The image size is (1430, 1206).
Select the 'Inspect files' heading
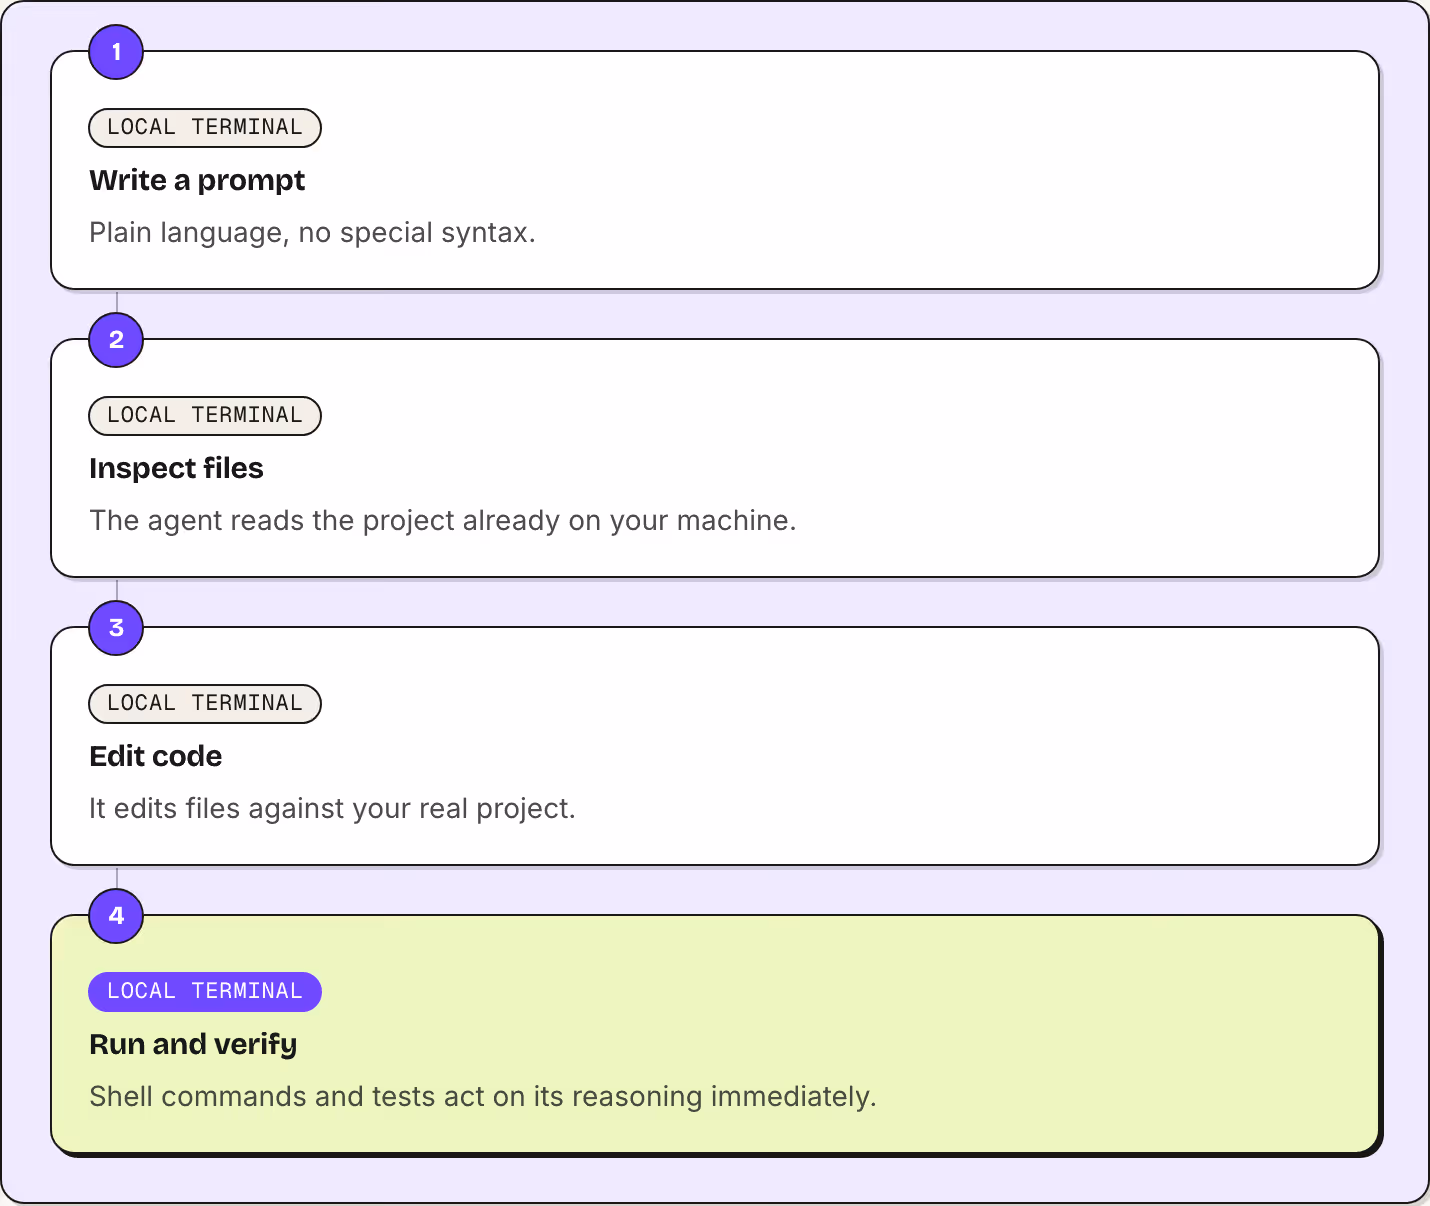tap(176, 469)
